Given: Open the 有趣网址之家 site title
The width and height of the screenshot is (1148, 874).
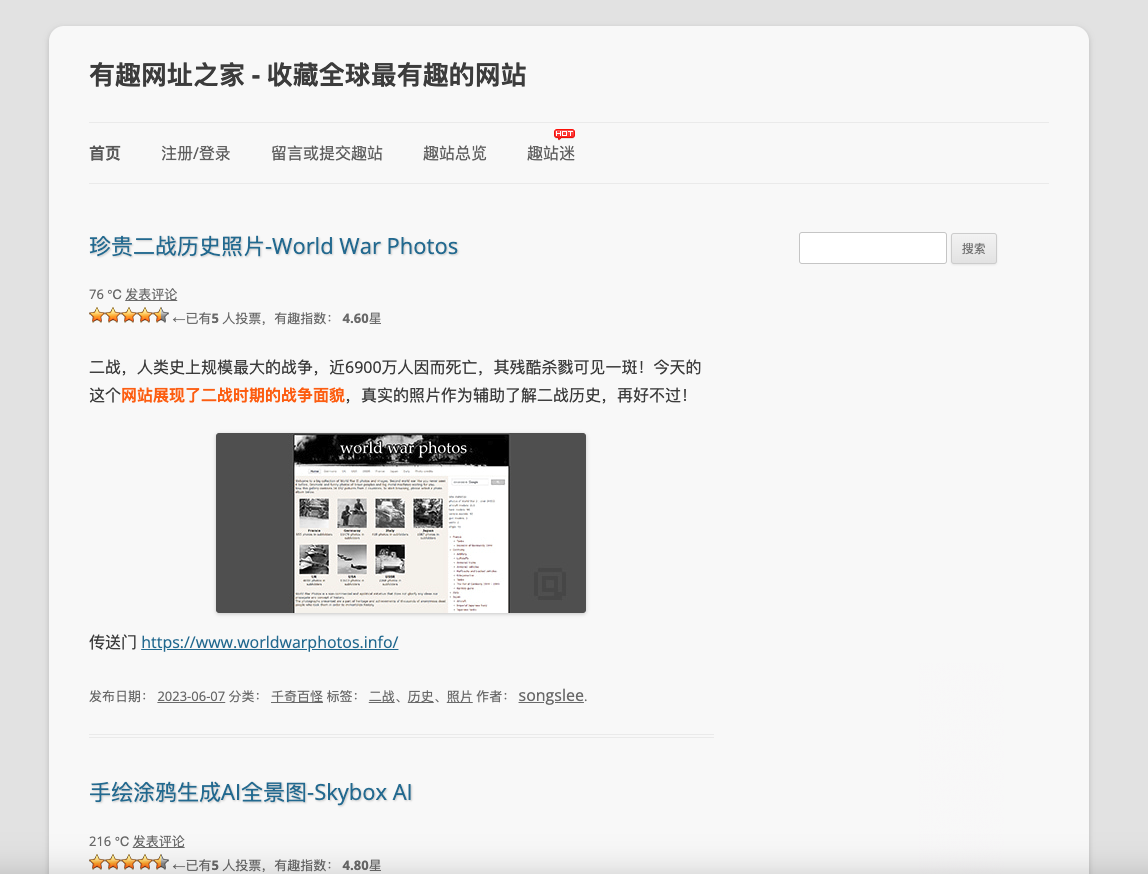Looking at the screenshot, I should tap(308, 75).
